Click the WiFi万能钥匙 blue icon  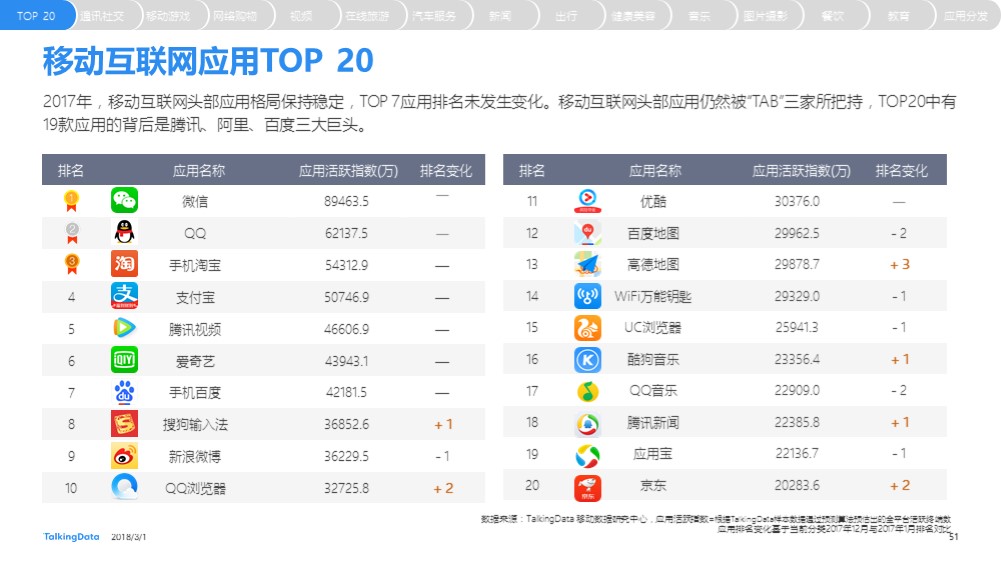tap(587, 296)
